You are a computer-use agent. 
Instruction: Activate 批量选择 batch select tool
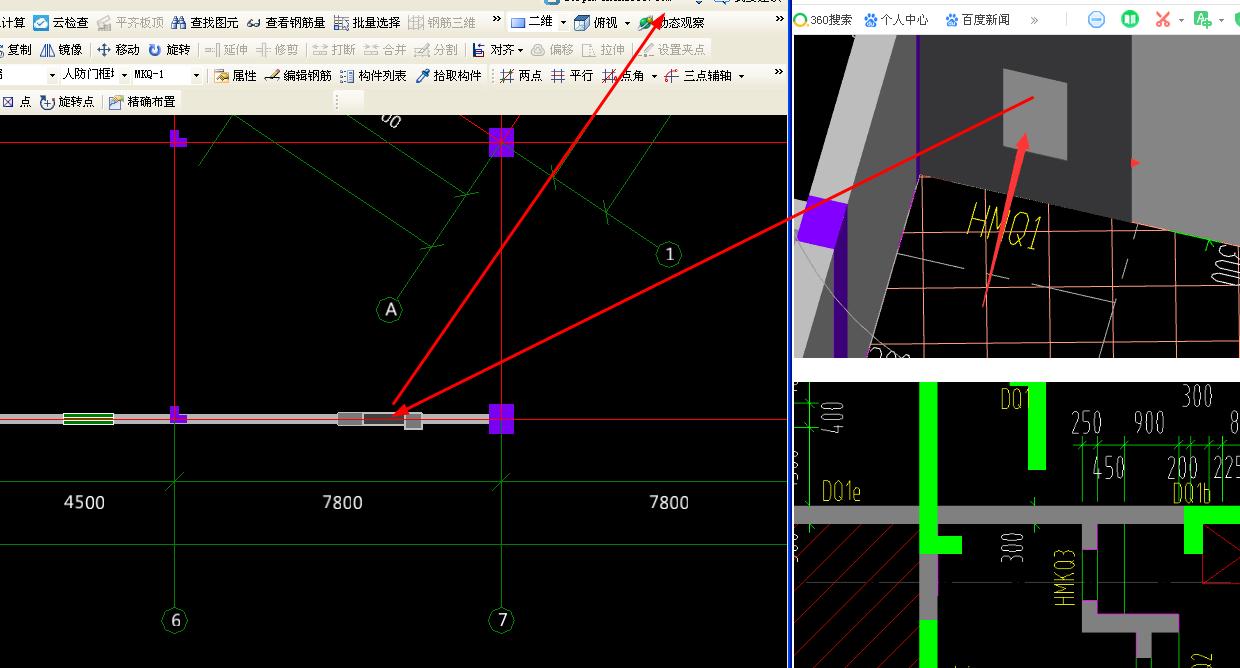[367, 22]
